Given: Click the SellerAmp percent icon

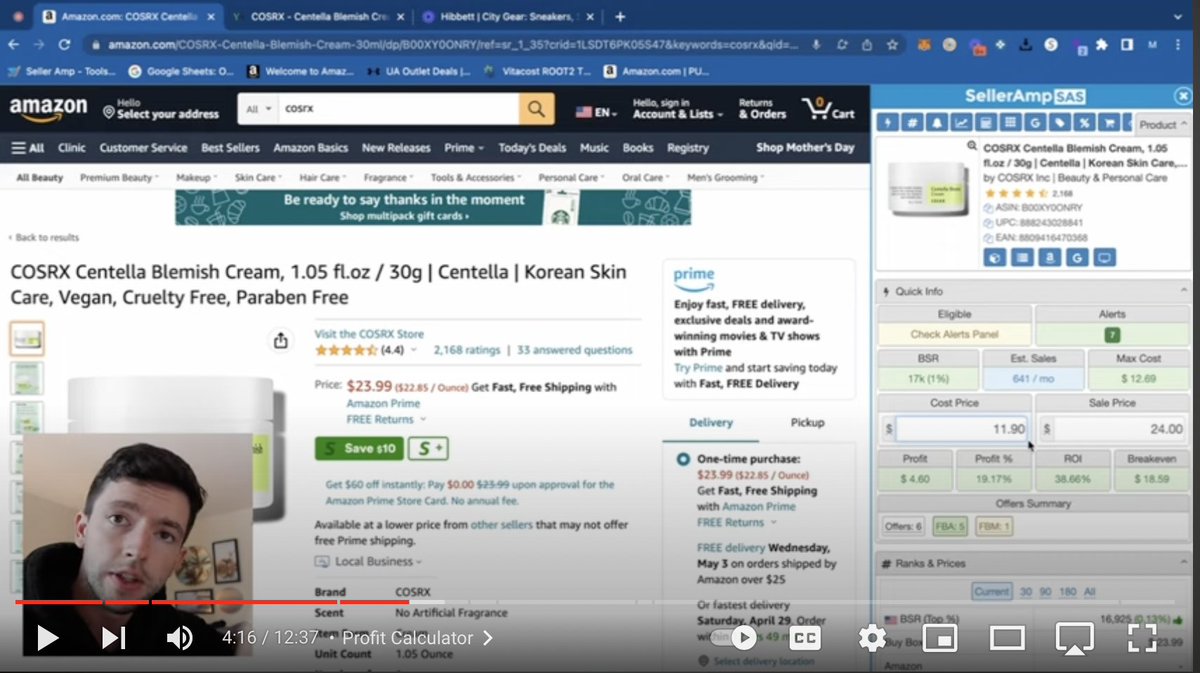Looking at the screenshot, I should click(x=1083, y=122).
